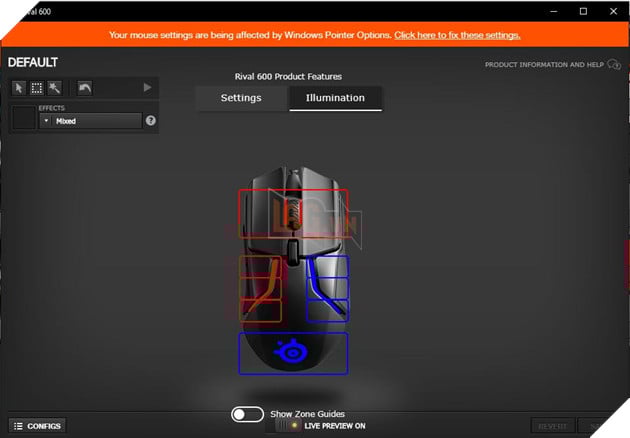Screen dimensions: 630x438
Task: Click the effect color preview swatch
Action: [22, 120]
